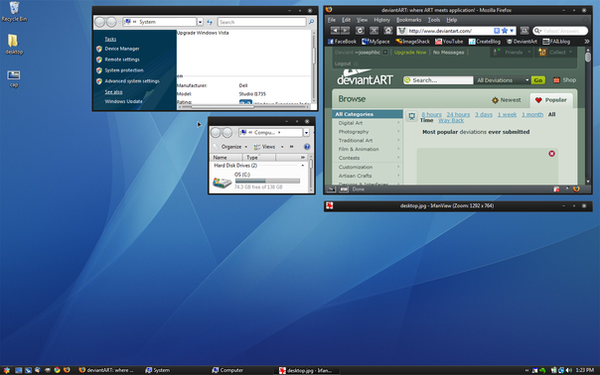Open the ImageShack bookmark
This screenshot has height=375, width=600.
click(412, 41)
